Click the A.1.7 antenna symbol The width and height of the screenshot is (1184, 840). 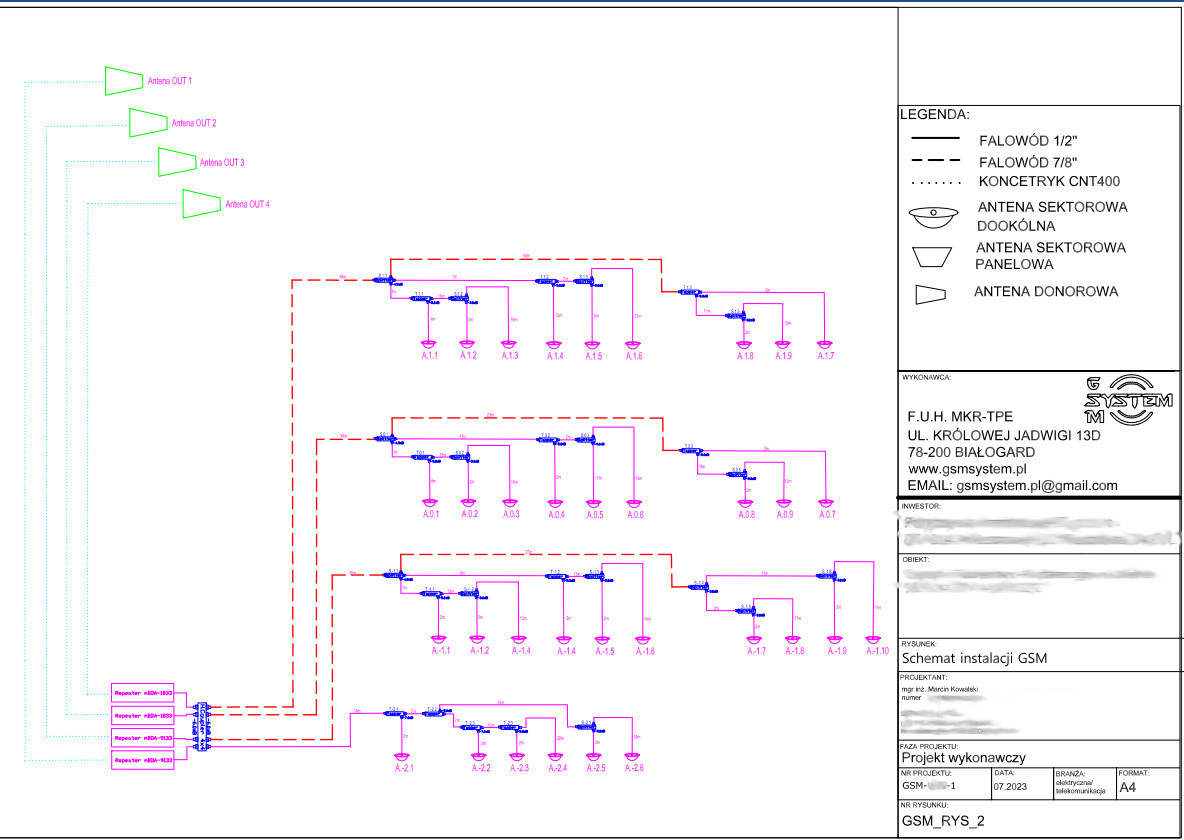[x=825, y=347]
